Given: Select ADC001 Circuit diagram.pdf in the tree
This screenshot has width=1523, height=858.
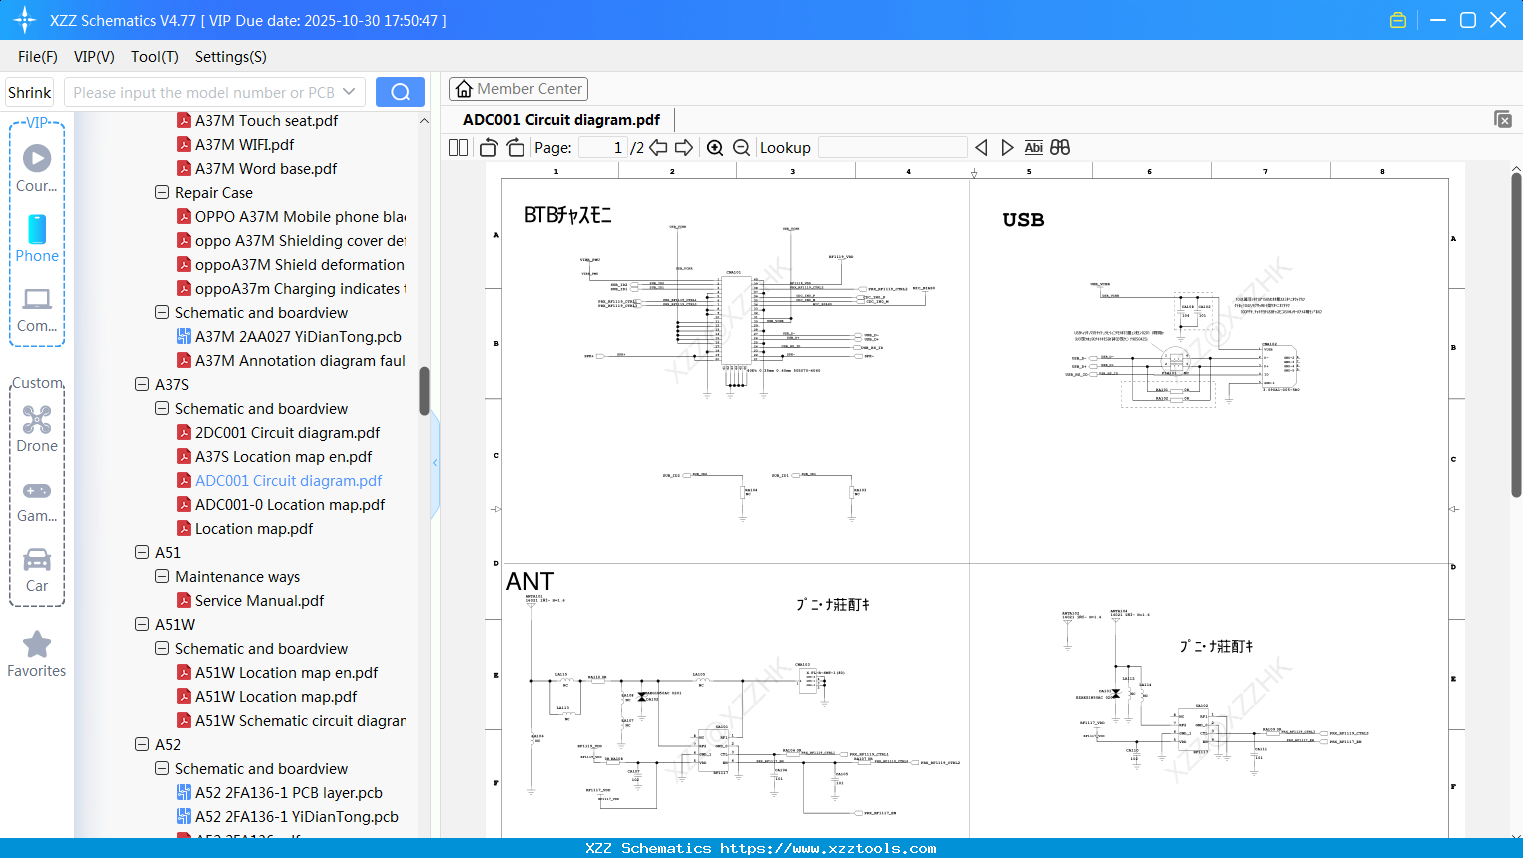Looking at the screenshot, I should 288,480.
